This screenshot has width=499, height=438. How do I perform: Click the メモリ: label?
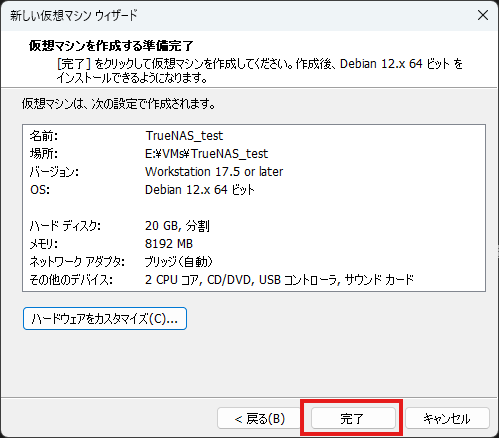(x=44, y=244)
